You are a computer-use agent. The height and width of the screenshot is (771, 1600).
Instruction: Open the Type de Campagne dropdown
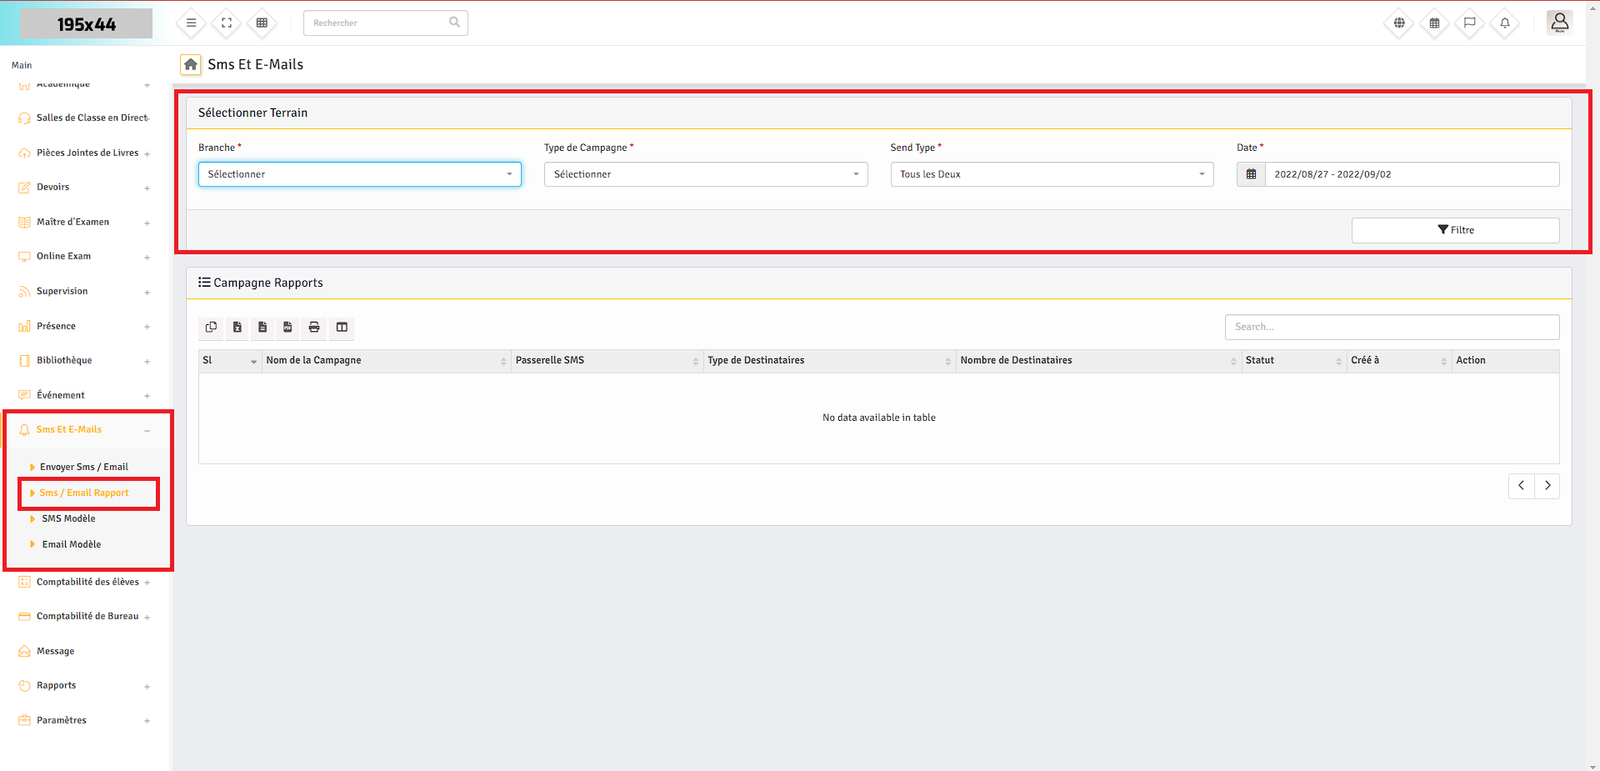click(x=705, y=174)
